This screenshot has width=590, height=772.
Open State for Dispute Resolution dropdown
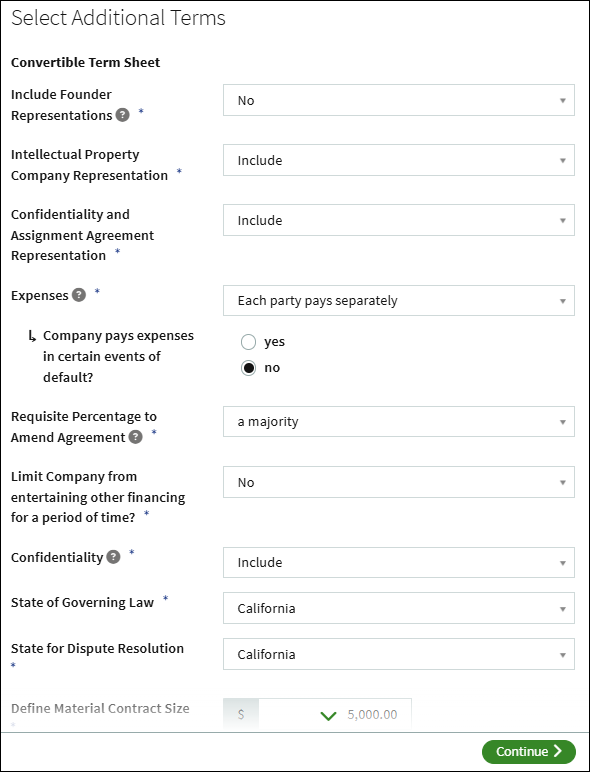[399, 654]
